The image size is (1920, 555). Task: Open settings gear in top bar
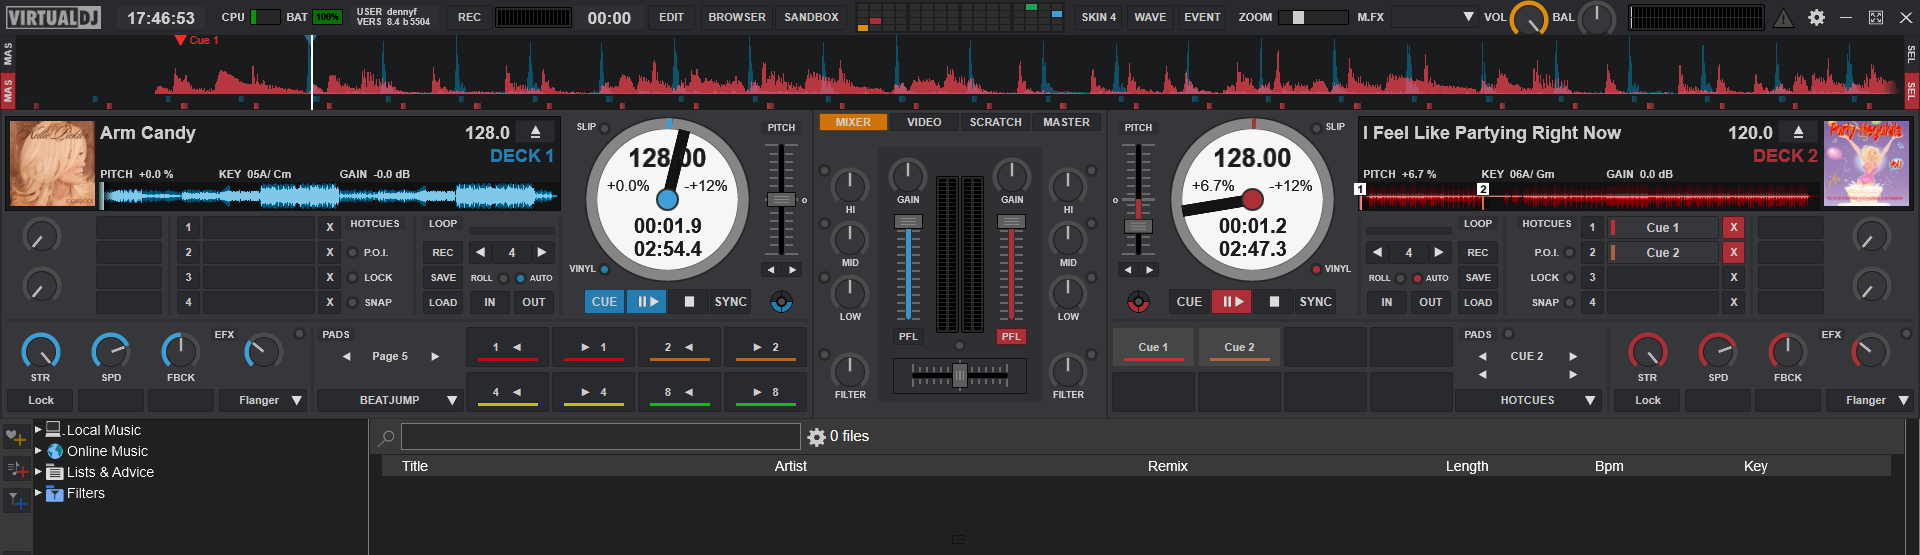pos(1816,17)
